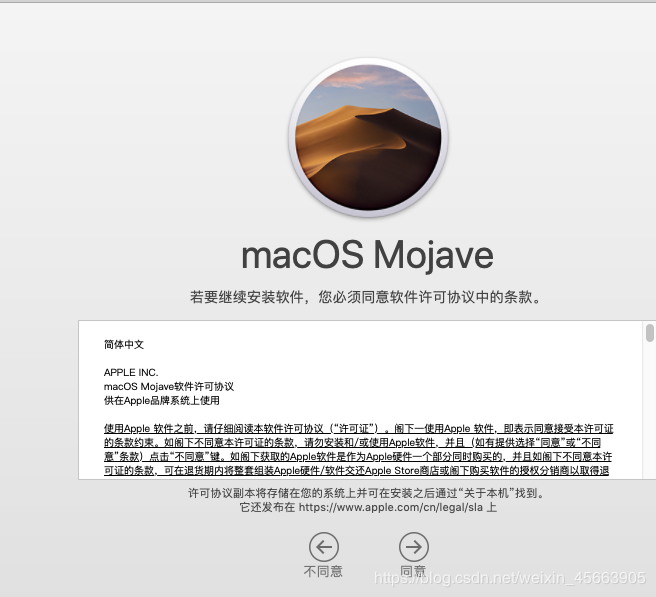Click the 同意 label under the right arrow
Viewport: 656px width, 597px height.
pos(413,571)
